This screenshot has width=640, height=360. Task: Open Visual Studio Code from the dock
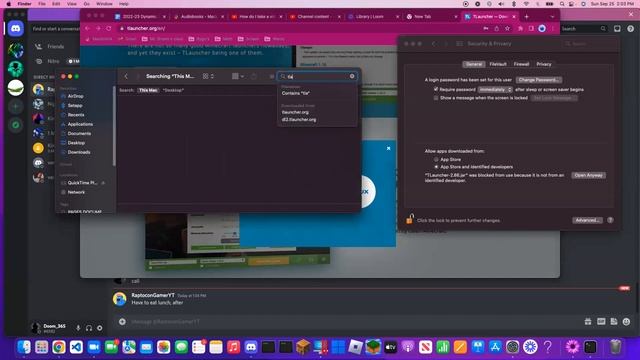tap(76, 347)
